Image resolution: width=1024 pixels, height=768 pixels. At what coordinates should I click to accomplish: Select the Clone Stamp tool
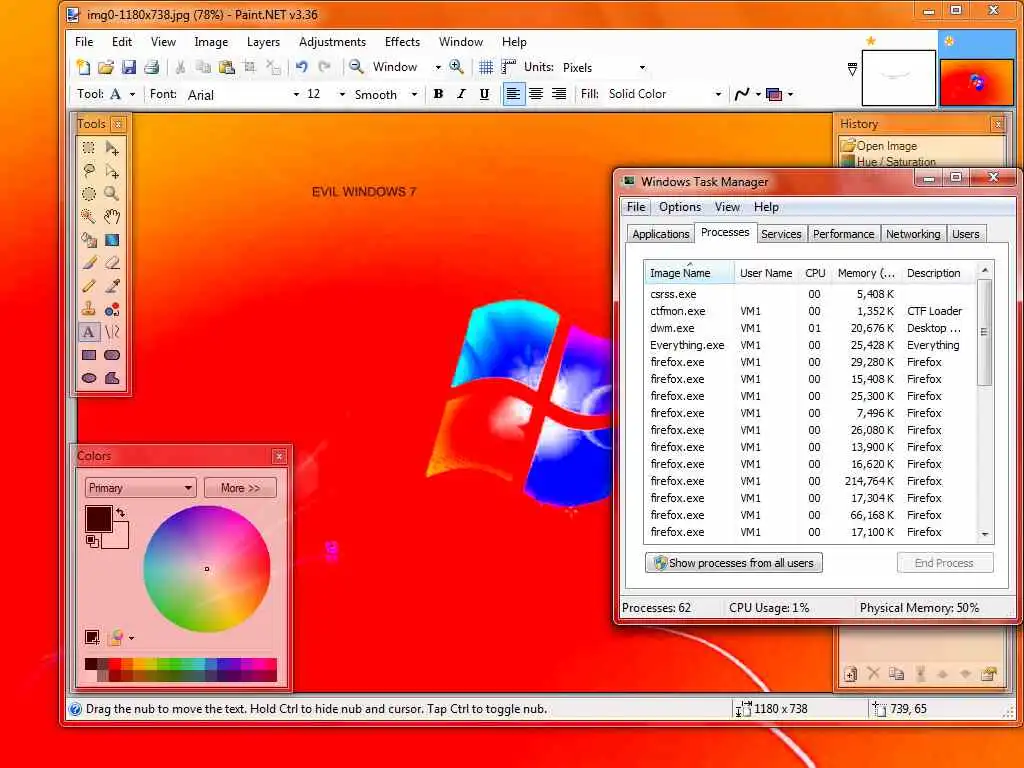pos(89,309)
